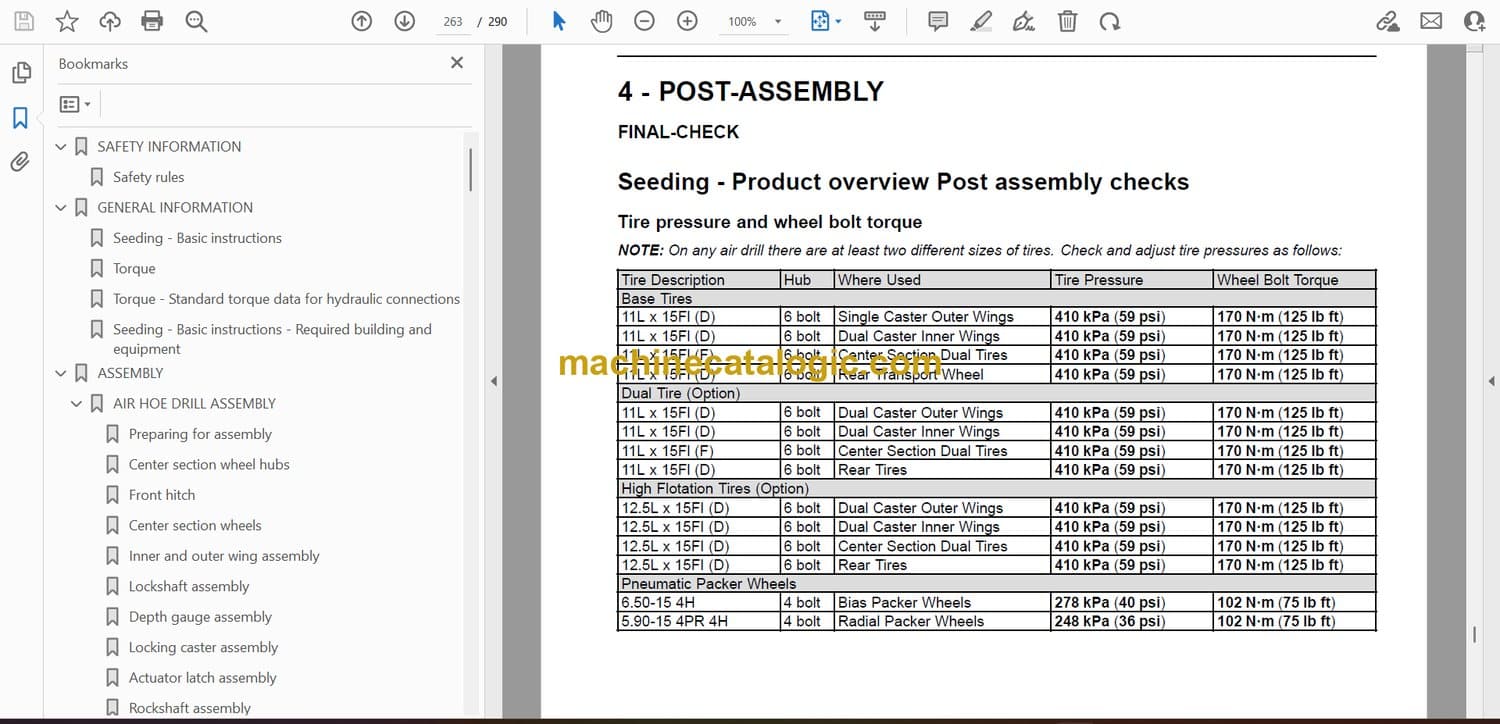Close the Bookmarks panel
This screenshot has width=1500, height=724.
pyautogui.click(x=457, y=63)
